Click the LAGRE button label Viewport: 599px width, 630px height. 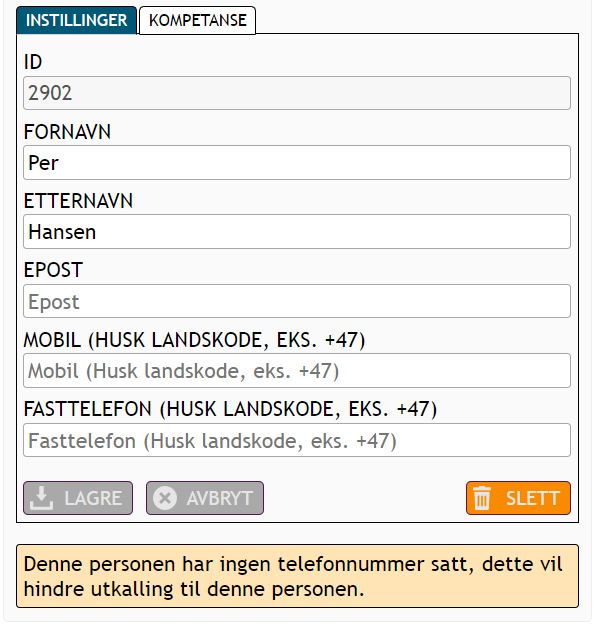coord(93,498)
